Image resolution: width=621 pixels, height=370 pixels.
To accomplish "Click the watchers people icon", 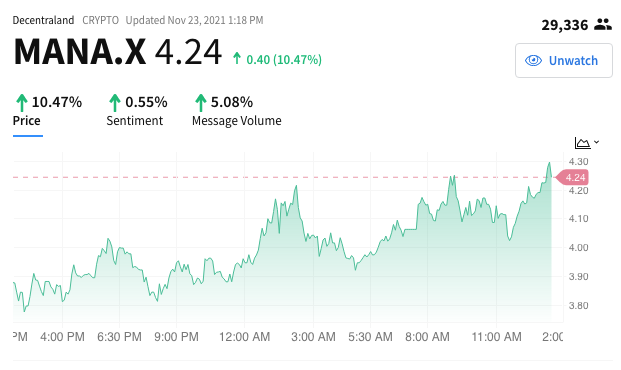I will click(603, 25).
